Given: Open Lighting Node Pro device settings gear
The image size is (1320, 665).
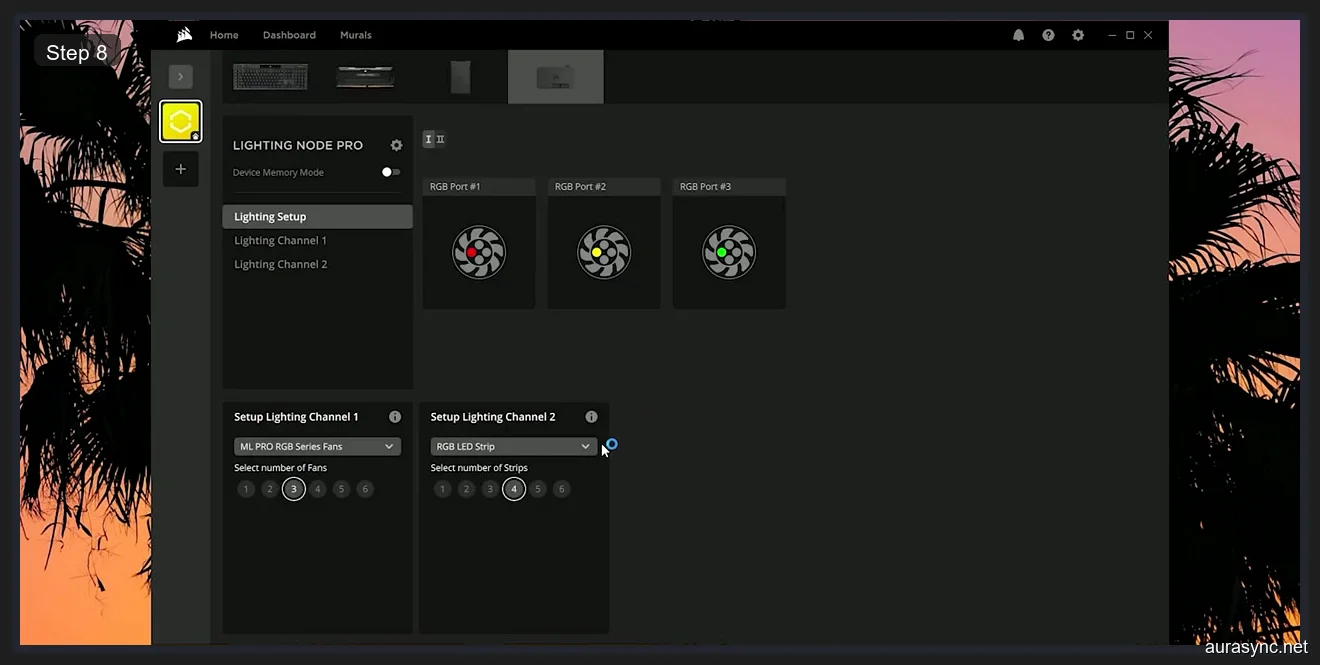Looking at the screenshot, I should (x=396, y=144).
